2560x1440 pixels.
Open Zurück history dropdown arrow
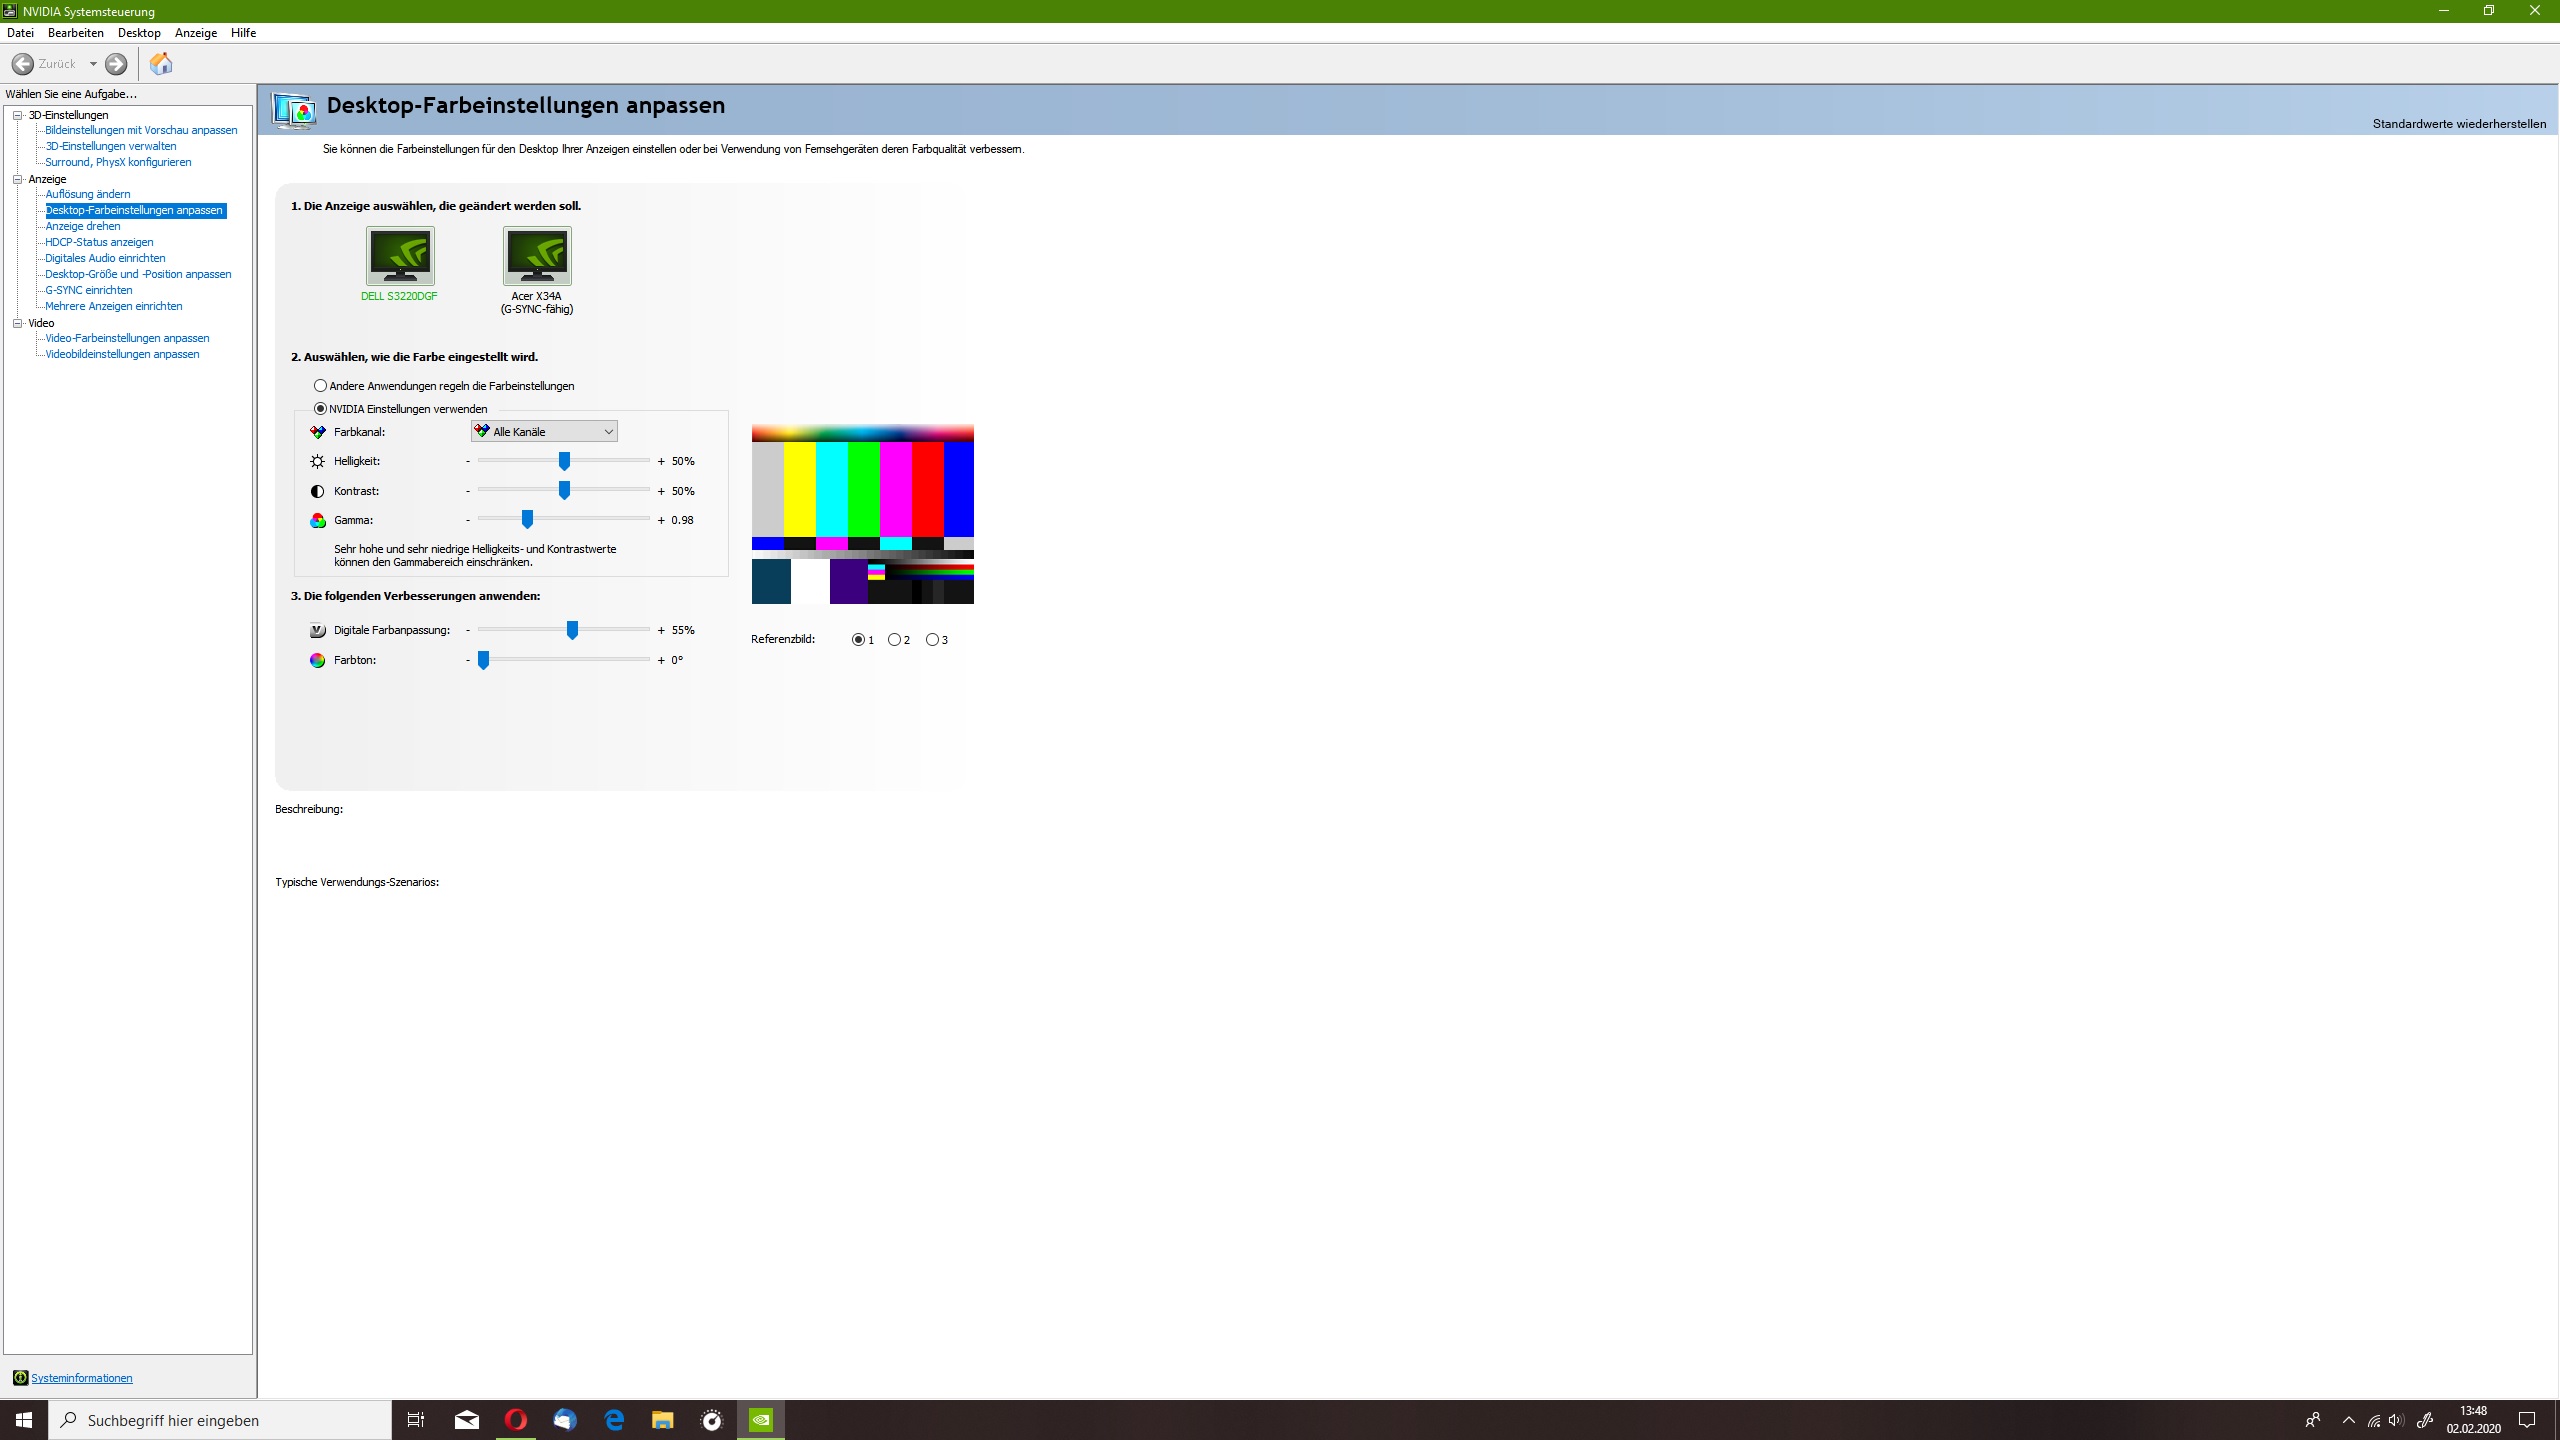pyautogui.click(x=93, y=64)
